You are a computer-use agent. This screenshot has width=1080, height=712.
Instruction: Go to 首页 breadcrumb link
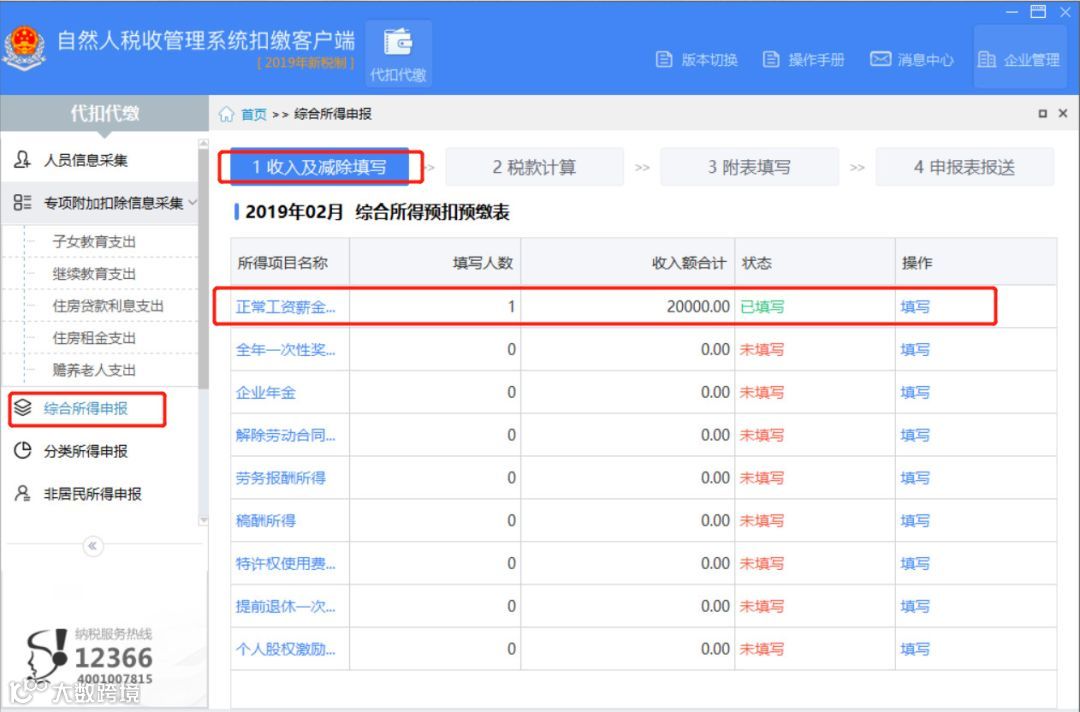pyautogui.click(x=253, y=114)
